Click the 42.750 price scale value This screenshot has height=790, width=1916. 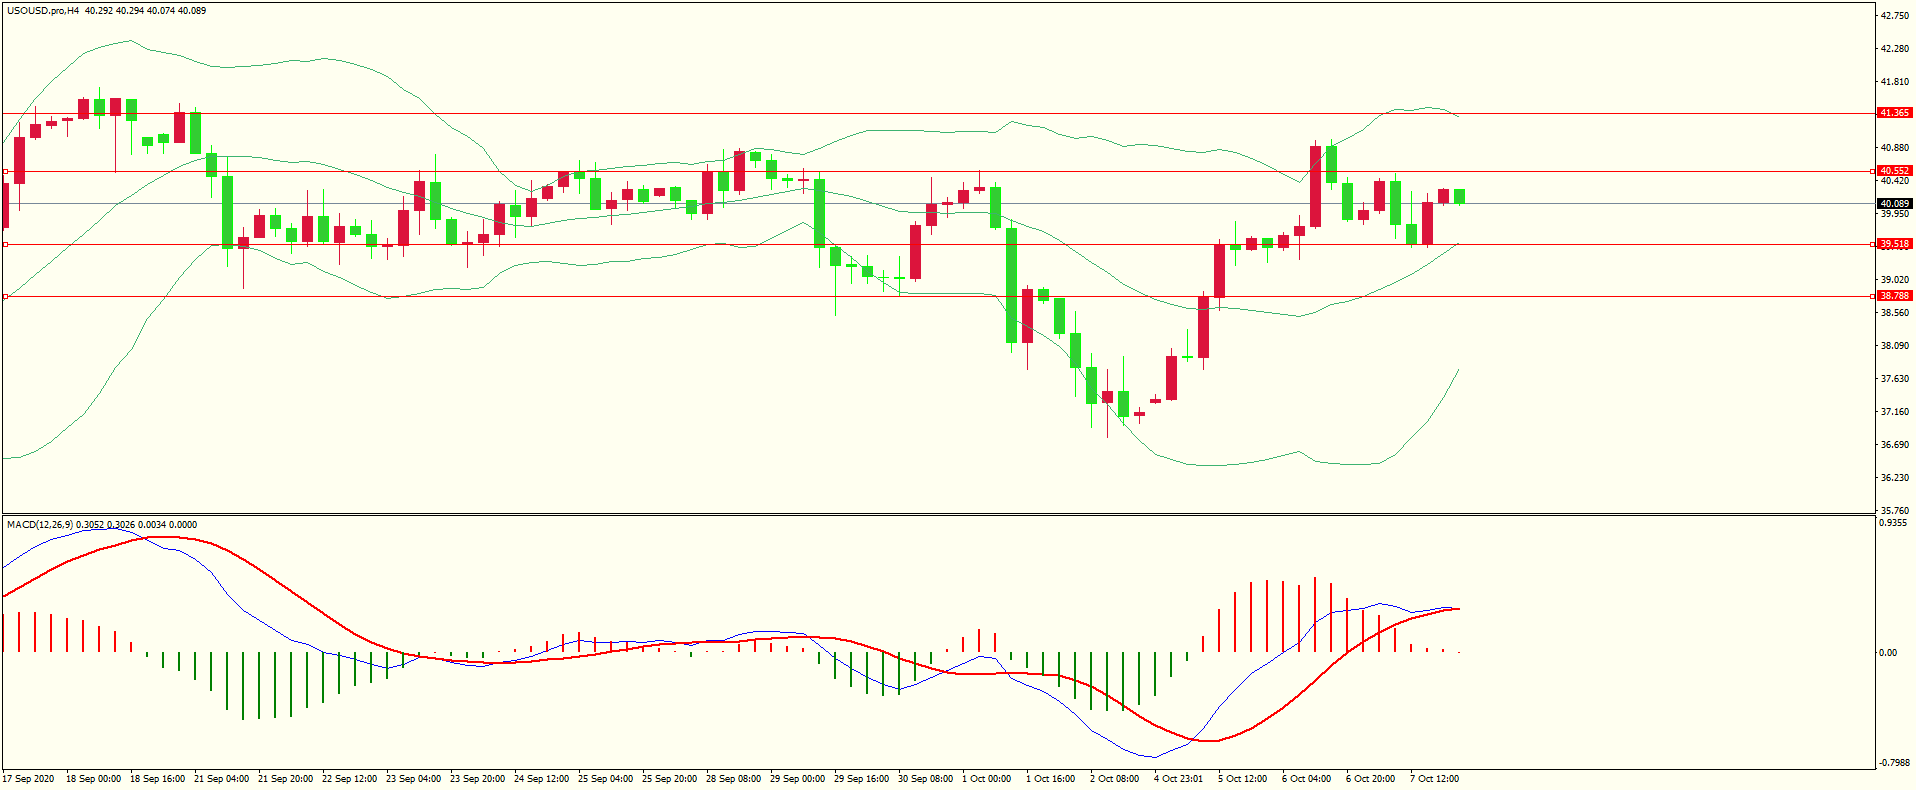pos(1895,16)
